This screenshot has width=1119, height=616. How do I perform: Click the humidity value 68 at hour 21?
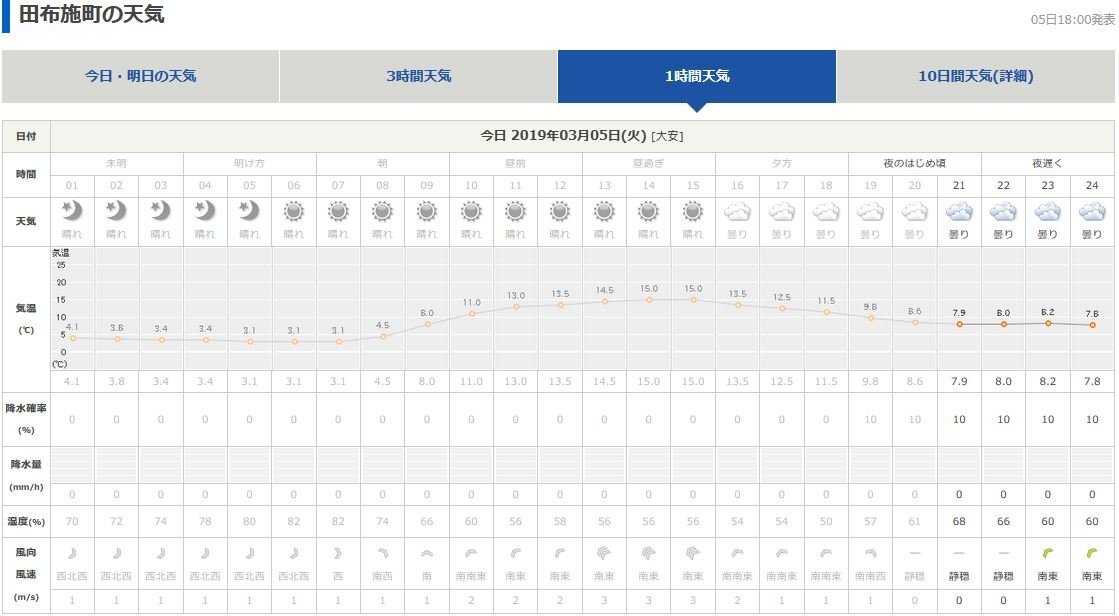tap(959, 522)
